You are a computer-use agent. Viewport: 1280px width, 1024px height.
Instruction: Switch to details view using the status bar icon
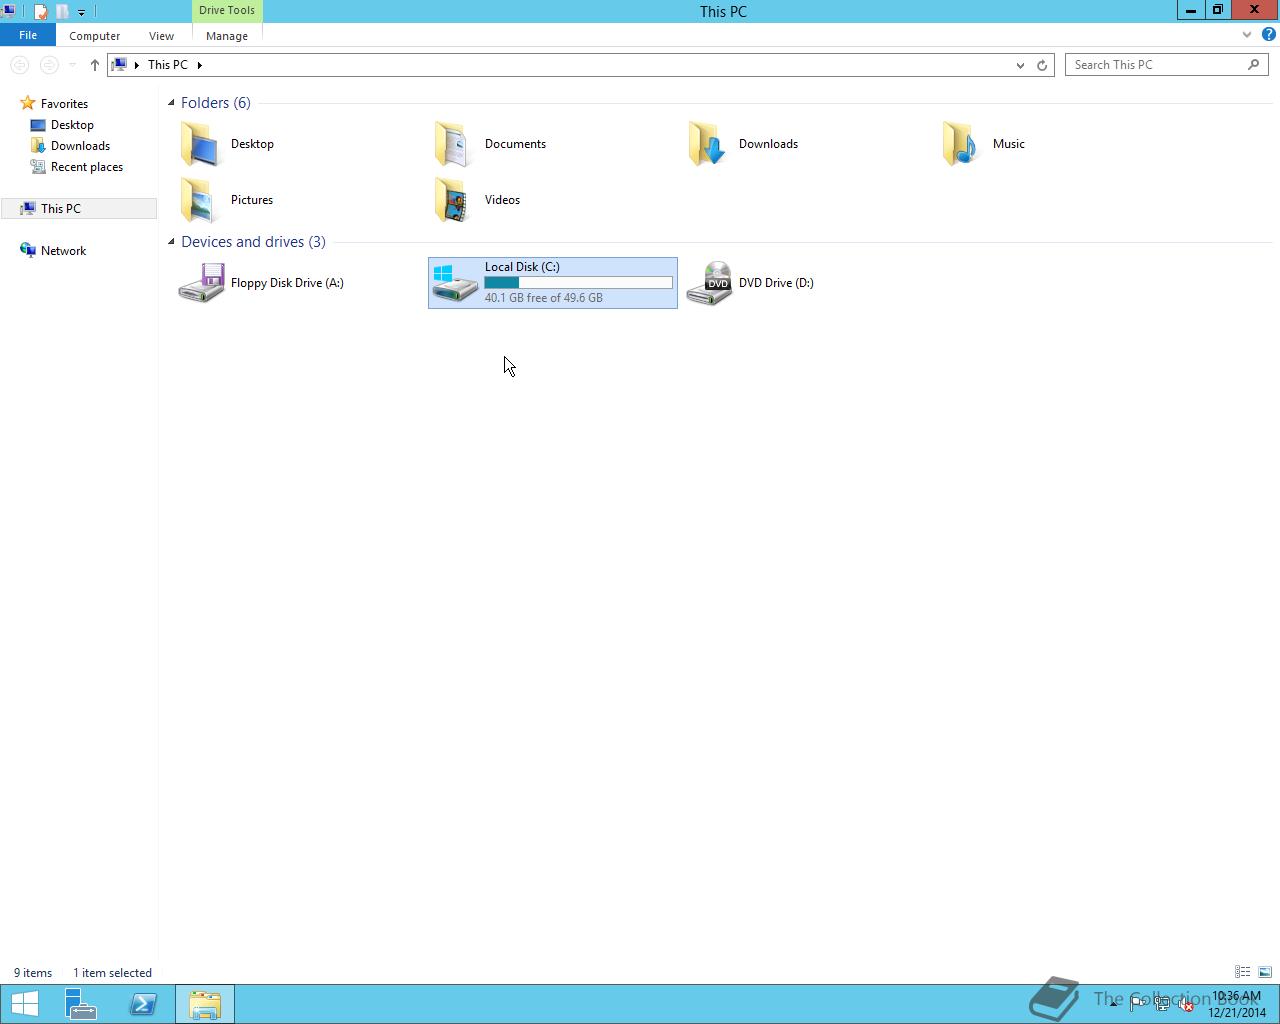click(1241, 972)
